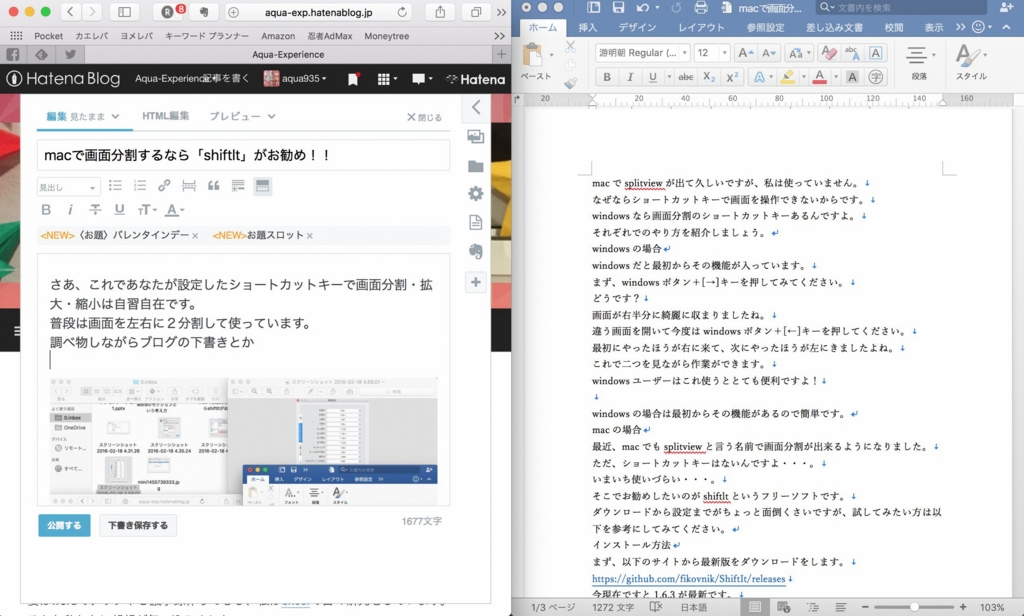
Task: Click the Print icon in Word
Action: 701,8
